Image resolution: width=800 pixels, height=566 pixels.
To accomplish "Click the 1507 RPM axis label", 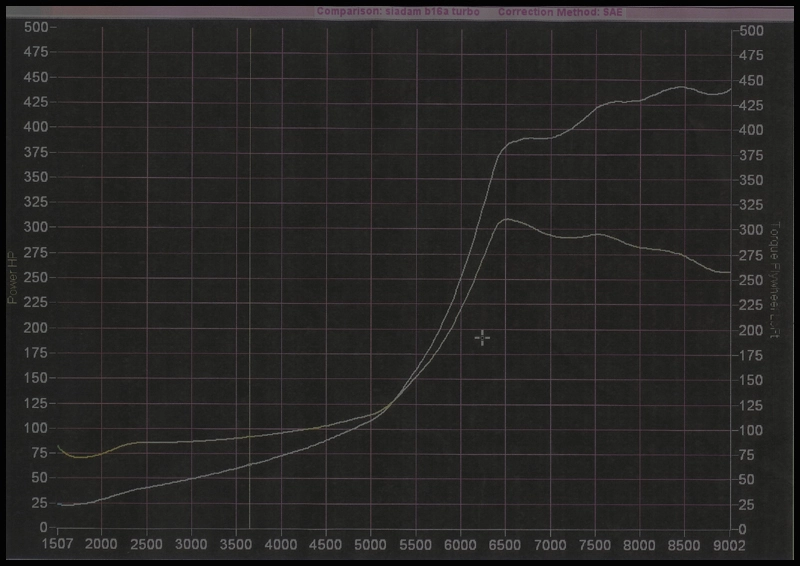I will (57, 545).
